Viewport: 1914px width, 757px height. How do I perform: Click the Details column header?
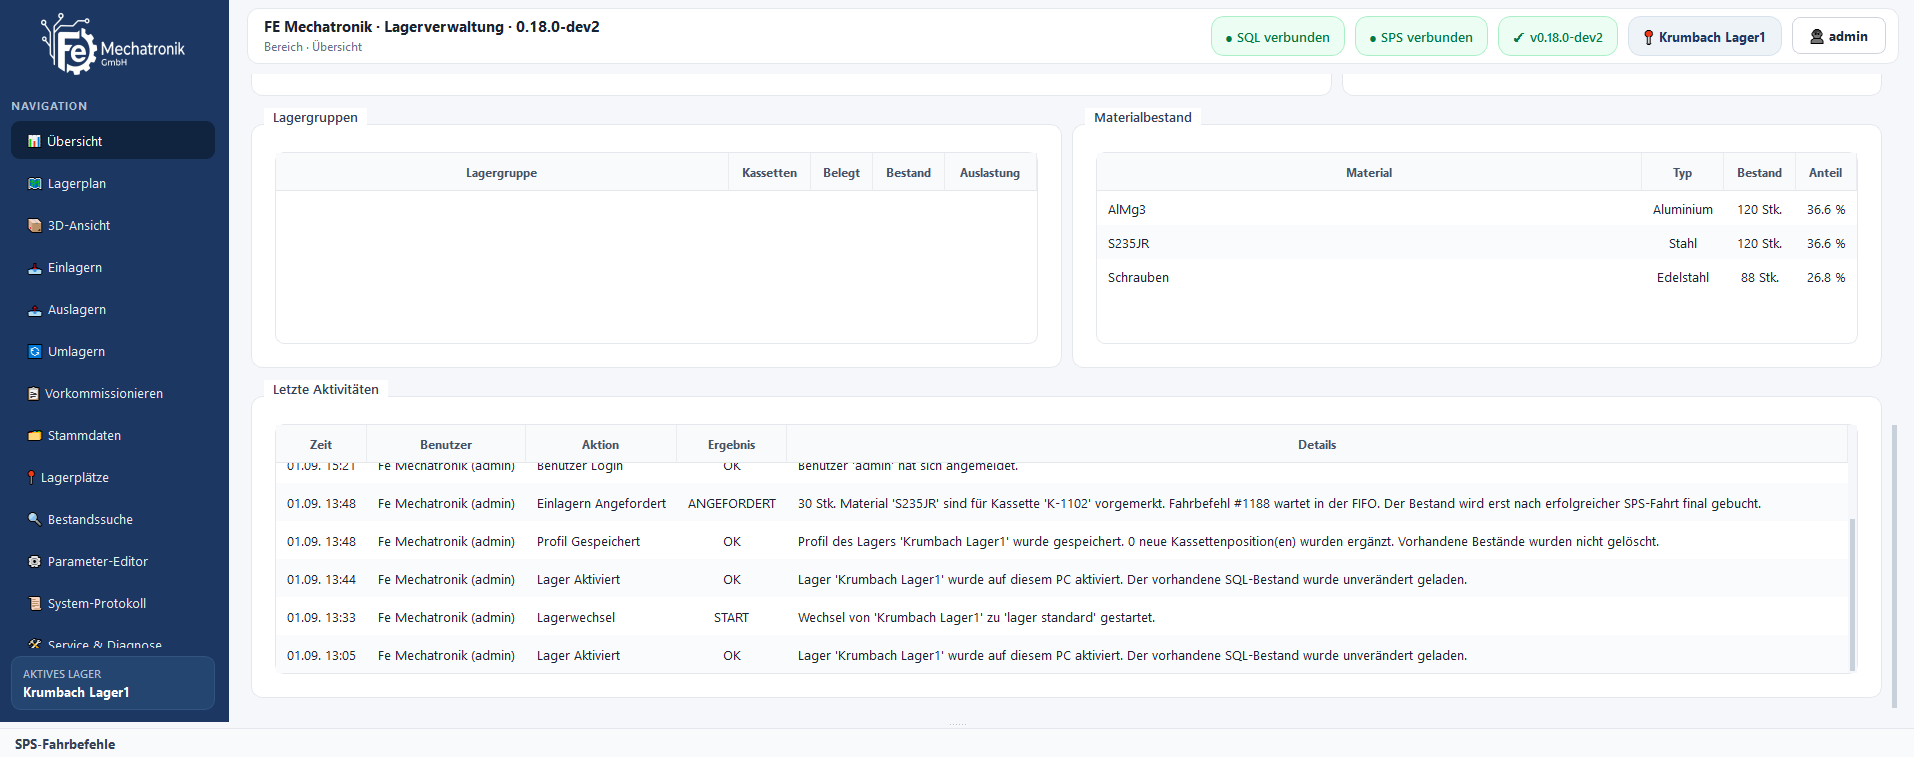(x=1317, y=445)
